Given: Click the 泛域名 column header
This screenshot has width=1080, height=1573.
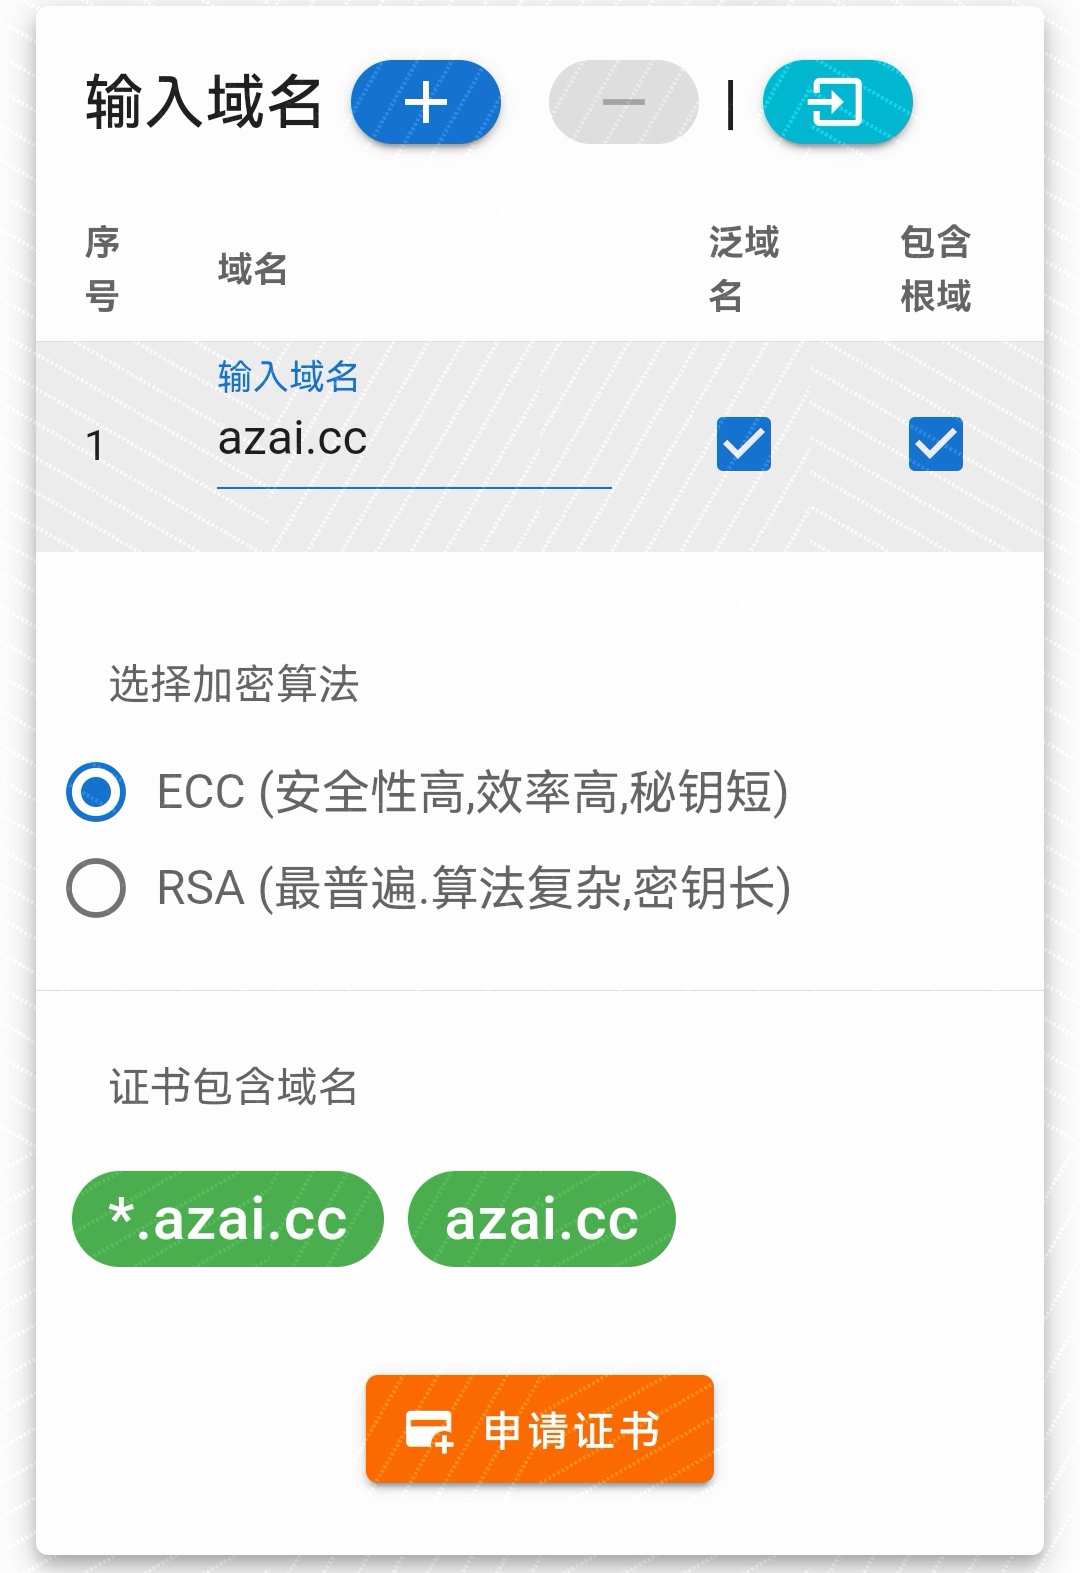Looking at the screenshot, I should [x=743, y=269].
